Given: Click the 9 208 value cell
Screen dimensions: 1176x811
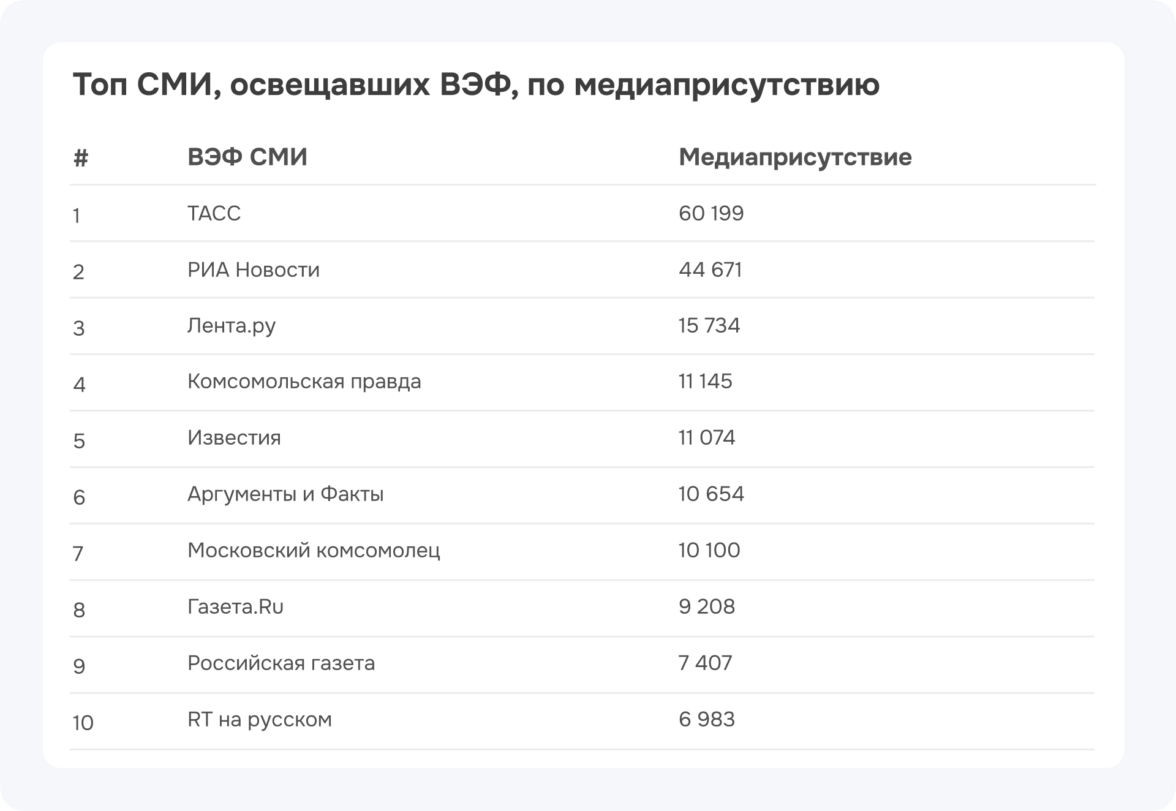Looking at the screenshot, I should (707, 607).
